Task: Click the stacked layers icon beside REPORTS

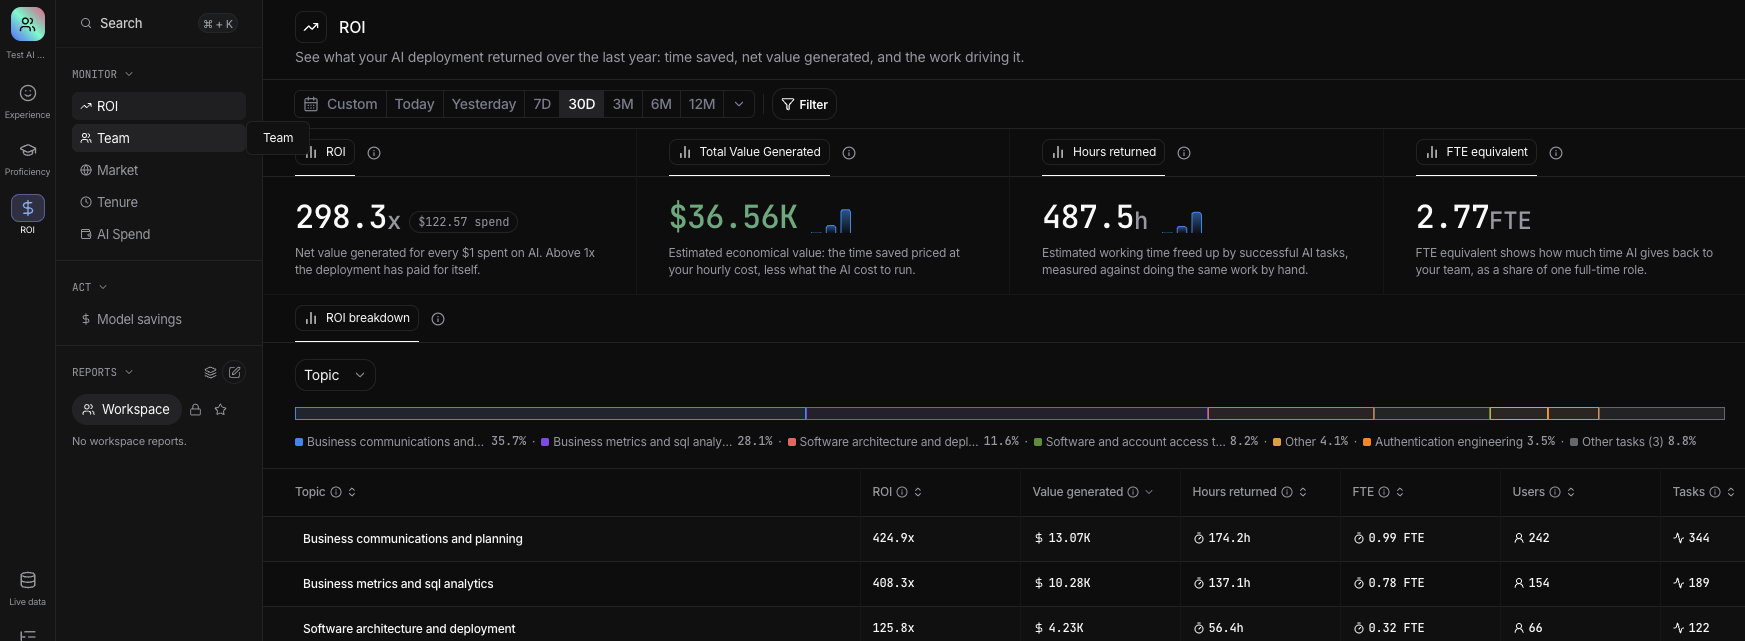Action: pos(210,372)
